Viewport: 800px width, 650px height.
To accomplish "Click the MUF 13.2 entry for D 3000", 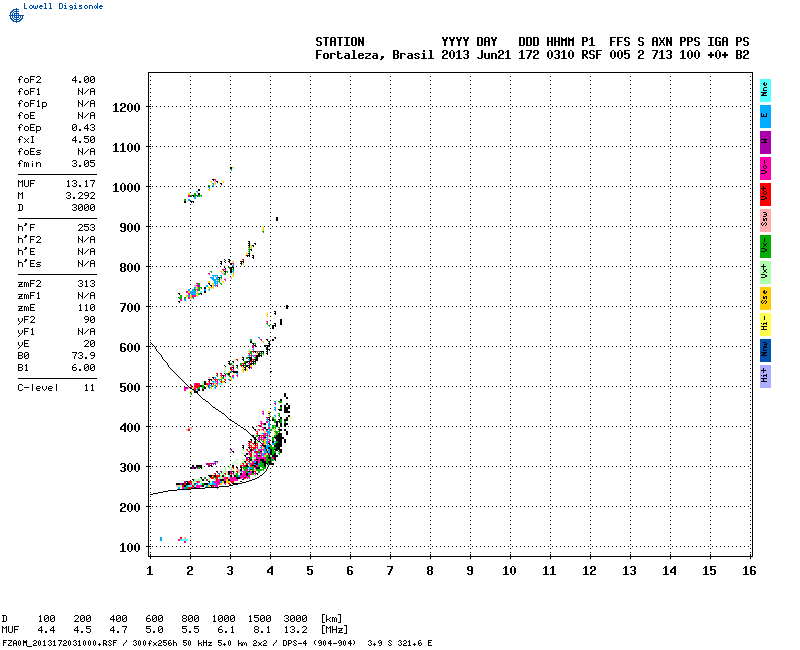I will click(295, 630).
